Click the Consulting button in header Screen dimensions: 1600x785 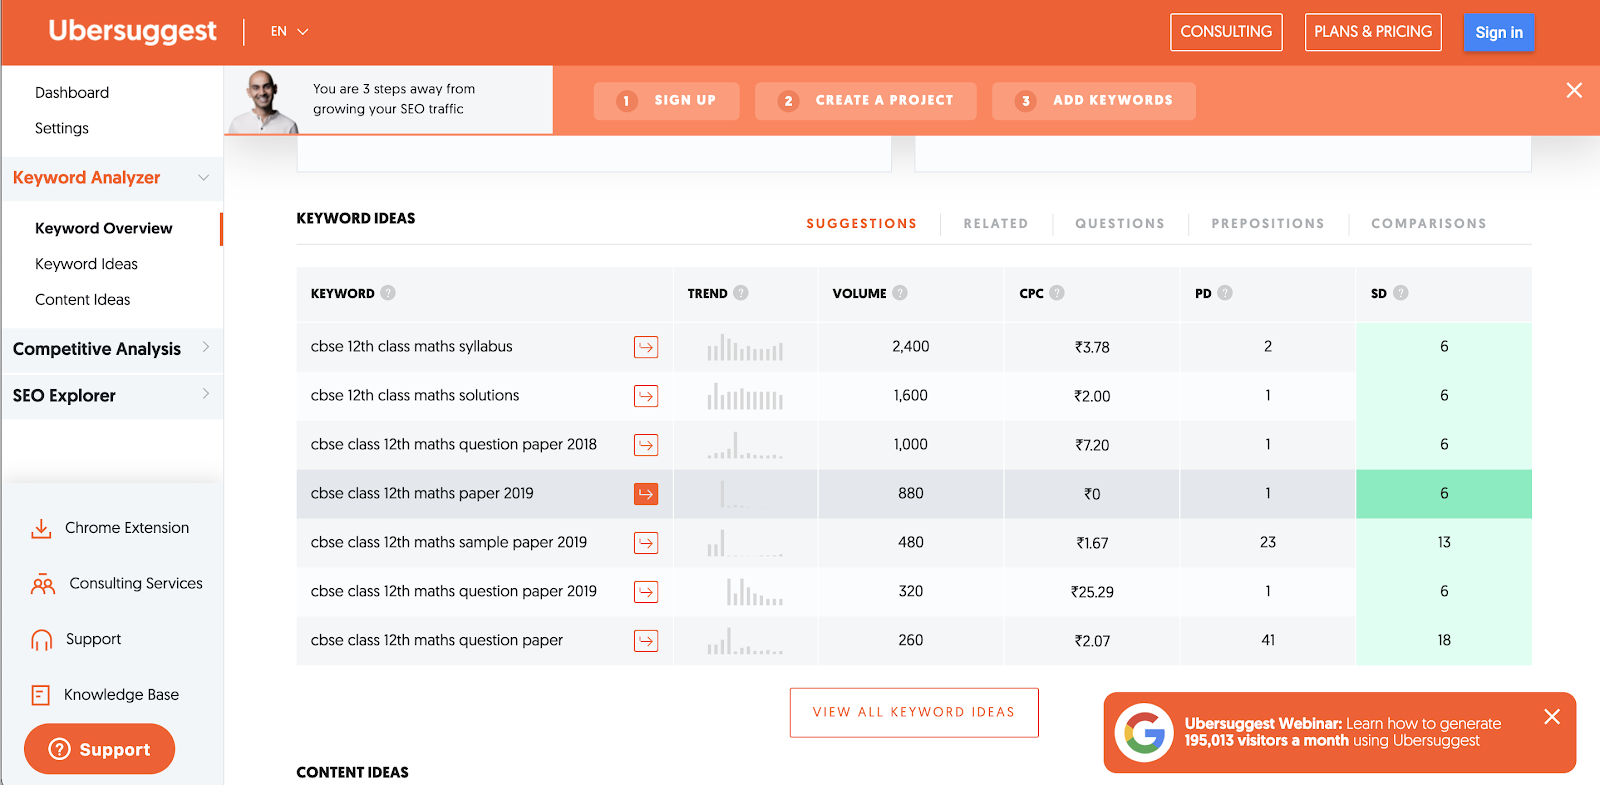1226,32
